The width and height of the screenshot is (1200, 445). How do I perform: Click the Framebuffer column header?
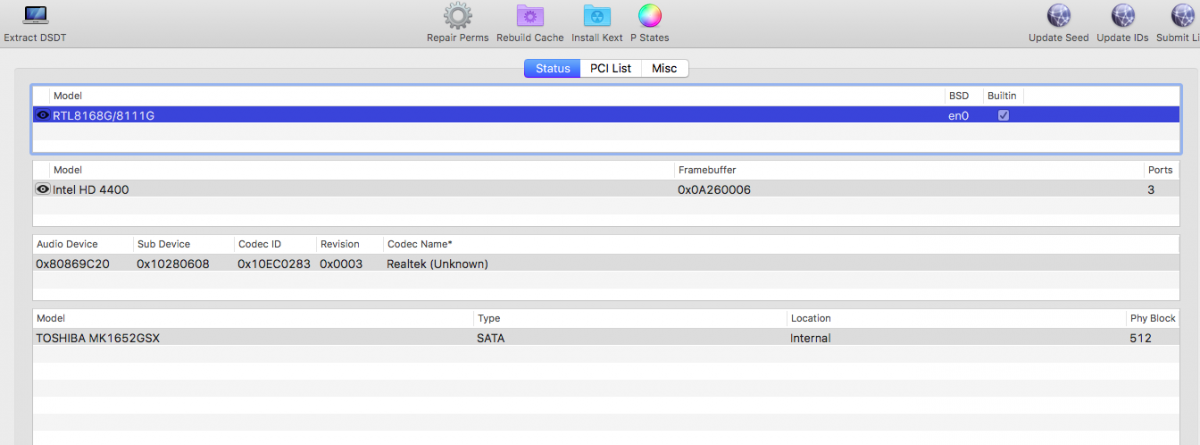coord(709,170)
